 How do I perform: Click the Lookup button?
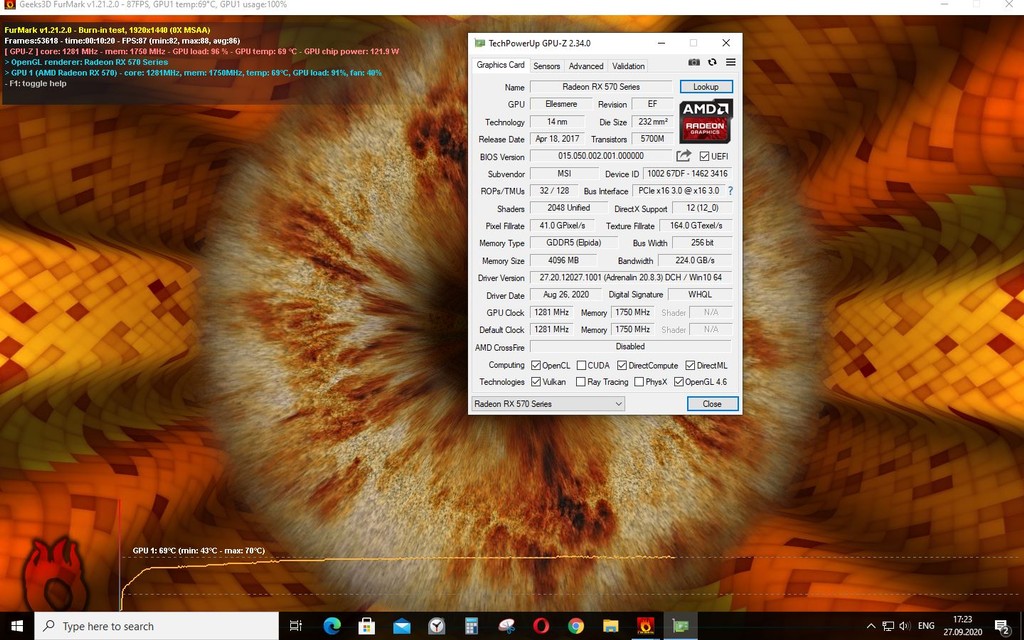[x=706, y=86]
